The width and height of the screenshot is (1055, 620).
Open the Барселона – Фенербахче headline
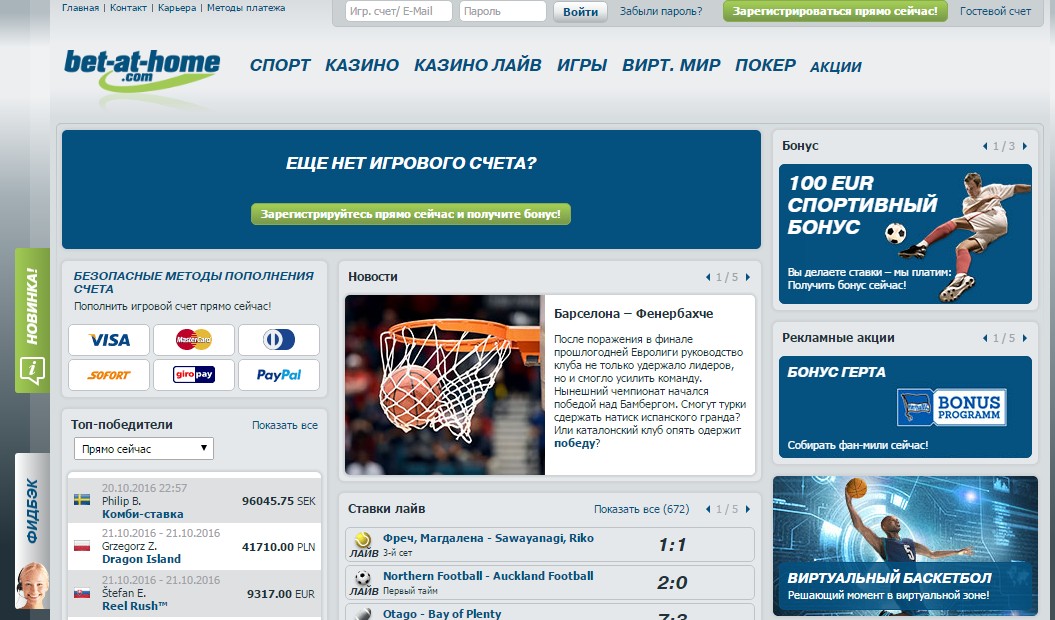click(x=633, y=314)
